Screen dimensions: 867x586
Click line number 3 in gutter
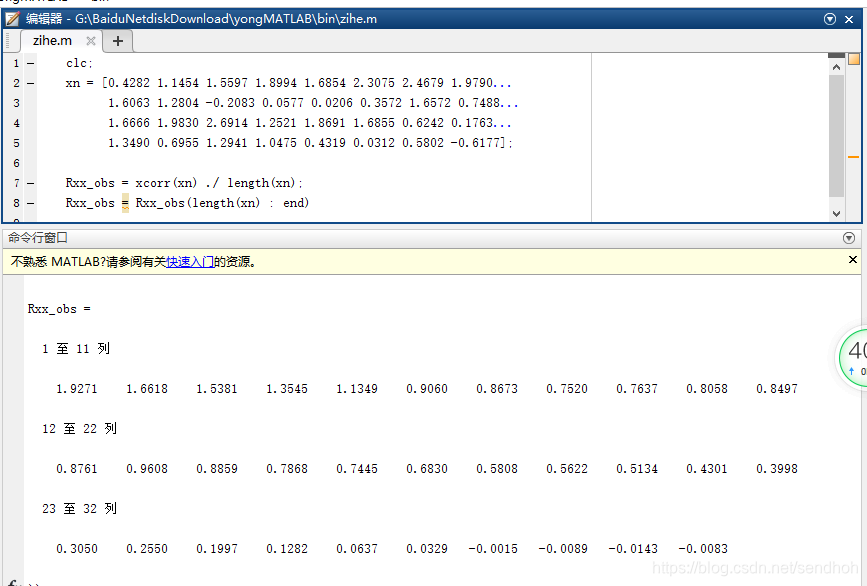click(x=17, y=103)
